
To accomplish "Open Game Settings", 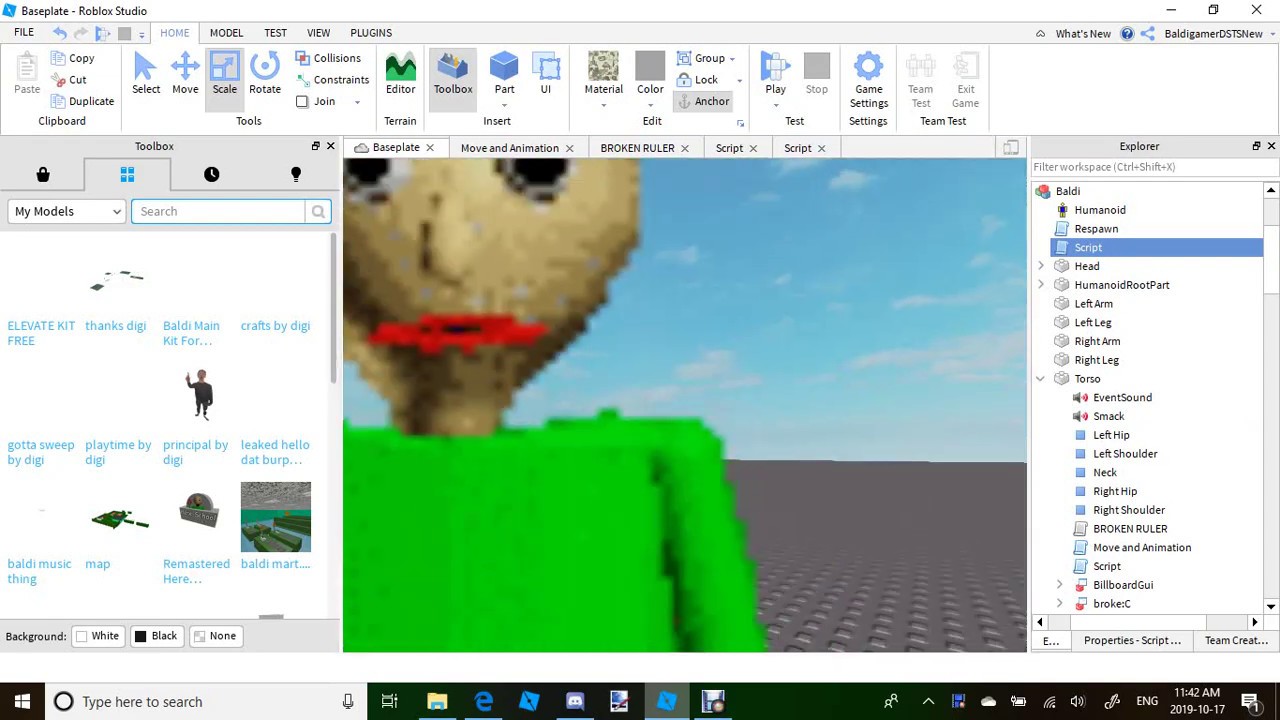I will pyautogui.click(x=868, y=80).
